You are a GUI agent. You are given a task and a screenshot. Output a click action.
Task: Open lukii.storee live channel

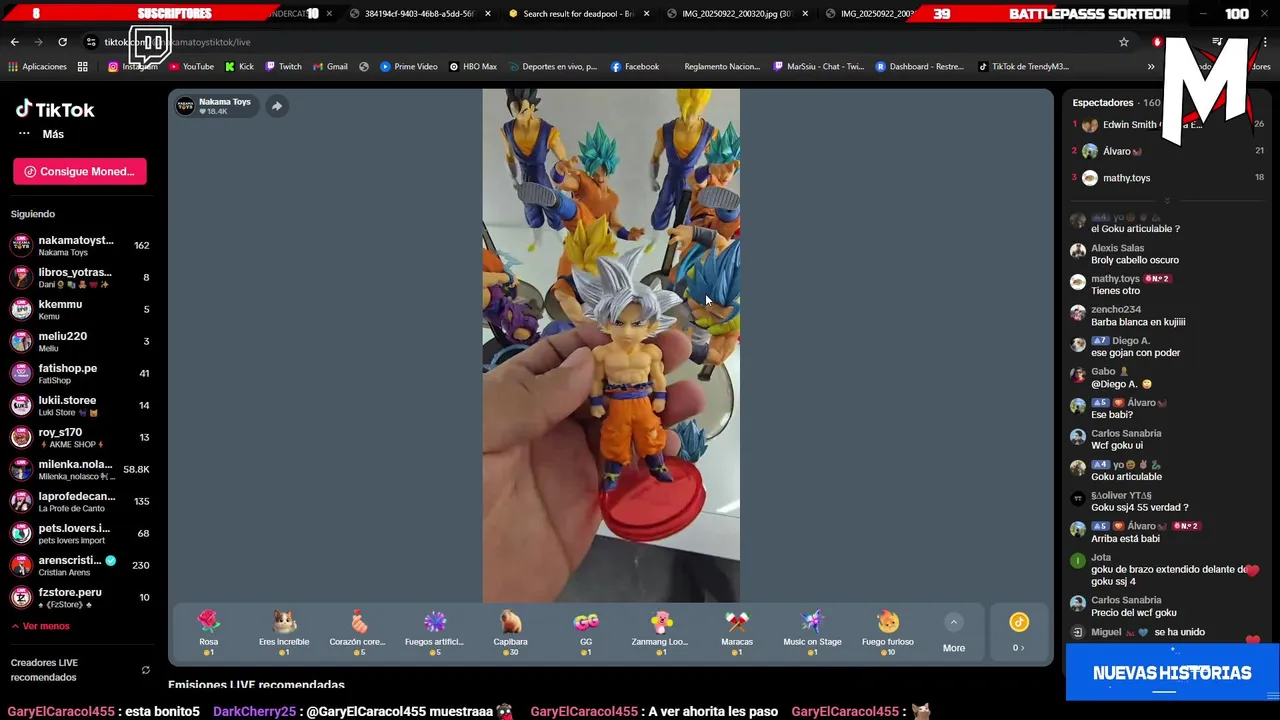(x=80, y=406)
